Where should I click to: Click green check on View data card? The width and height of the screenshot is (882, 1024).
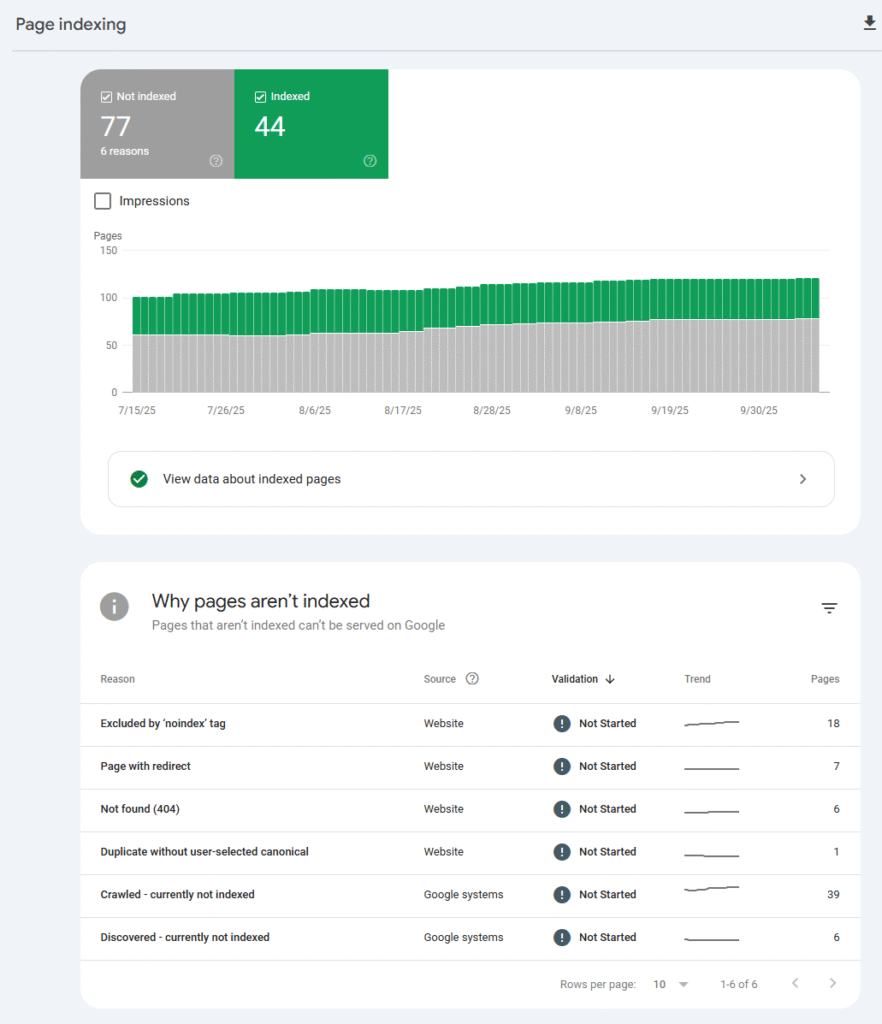[x=139, y=479]
